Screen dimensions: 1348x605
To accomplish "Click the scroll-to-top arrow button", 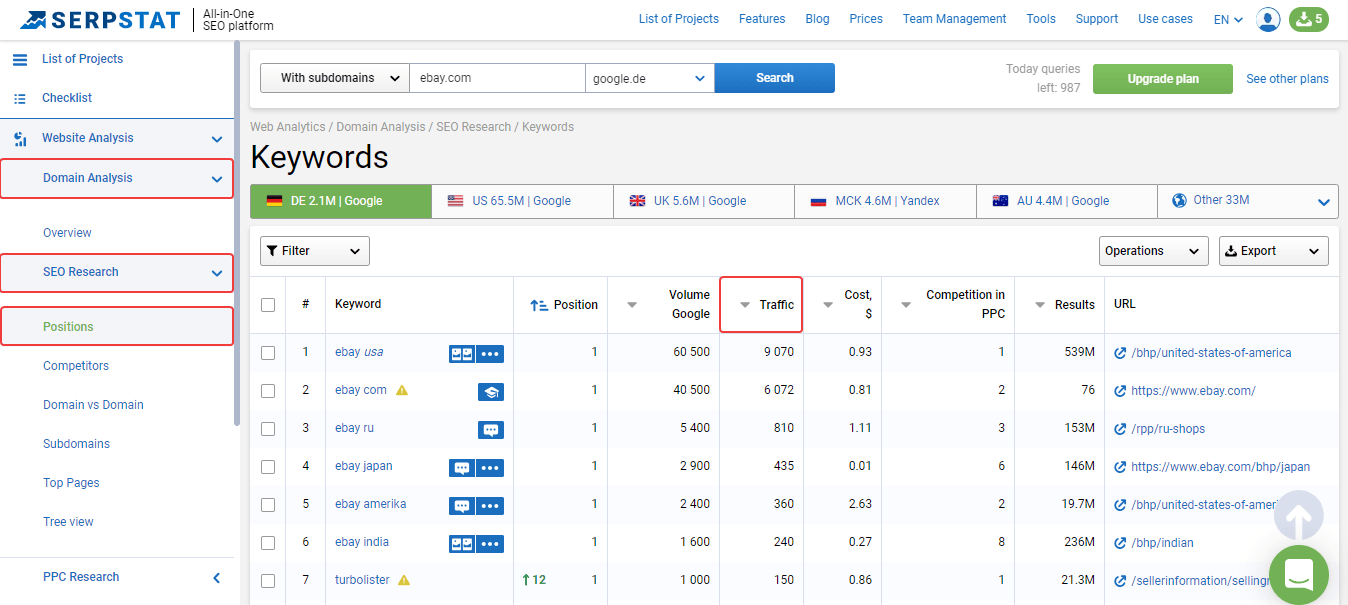I will [1298, 516].
